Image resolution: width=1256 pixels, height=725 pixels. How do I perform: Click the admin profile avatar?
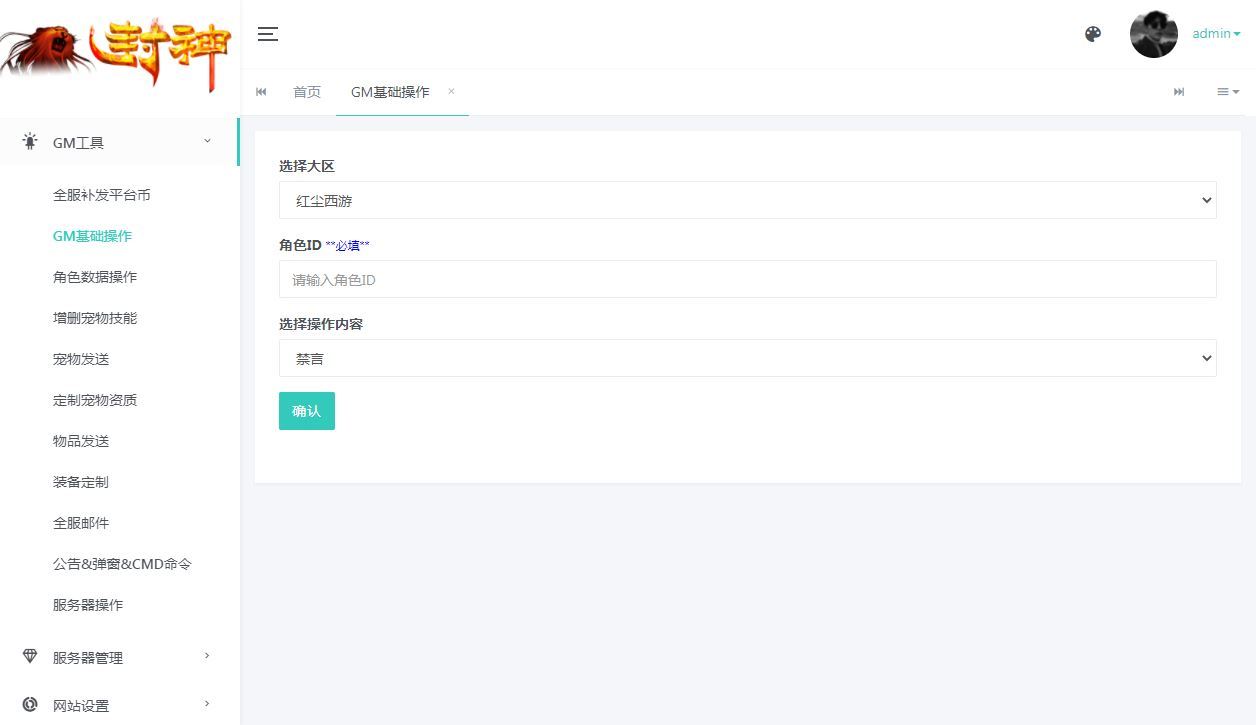tap(1153, 33)
